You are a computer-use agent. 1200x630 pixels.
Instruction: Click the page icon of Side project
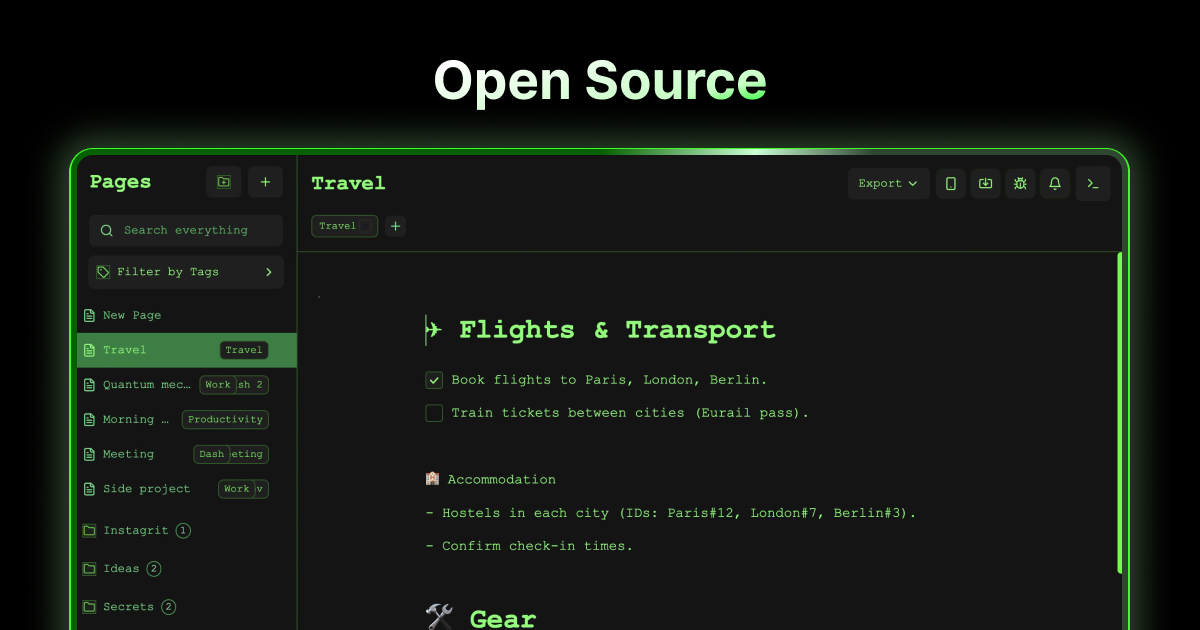(x=90, y=489)
